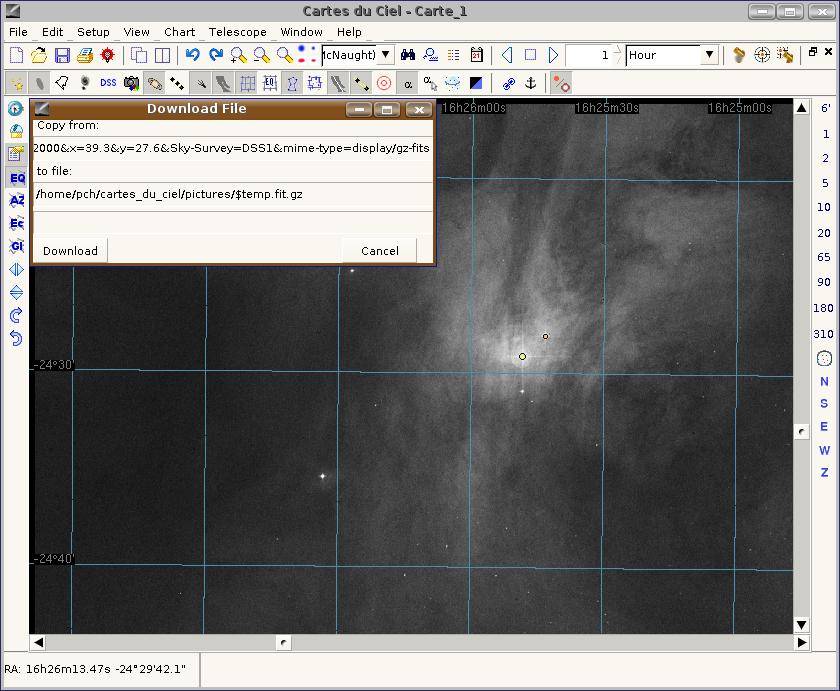Click the plain magnifier zoom icon
Screen dimensions: 840x691
pos(284,55)
